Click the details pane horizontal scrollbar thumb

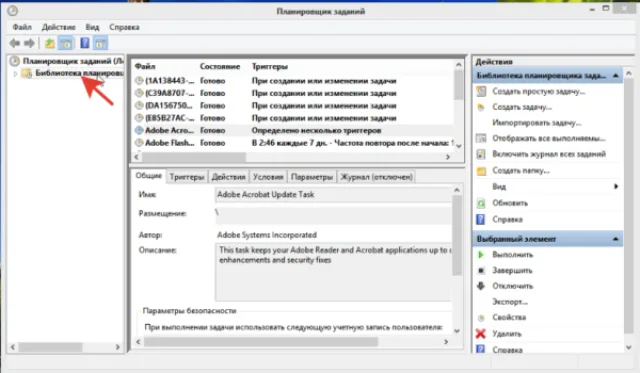tap(261, 342)
